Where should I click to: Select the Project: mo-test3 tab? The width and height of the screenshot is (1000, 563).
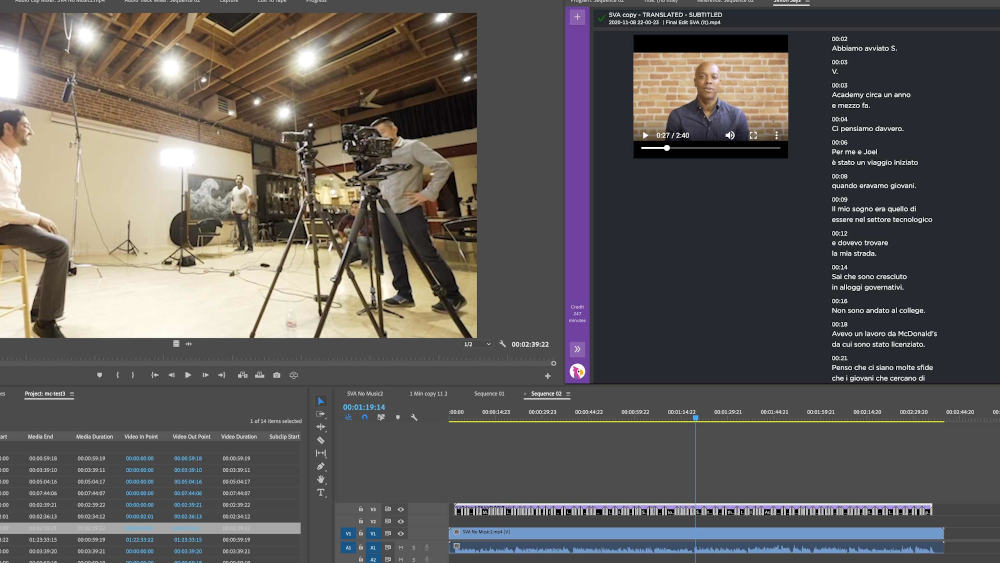pos(45,393)
